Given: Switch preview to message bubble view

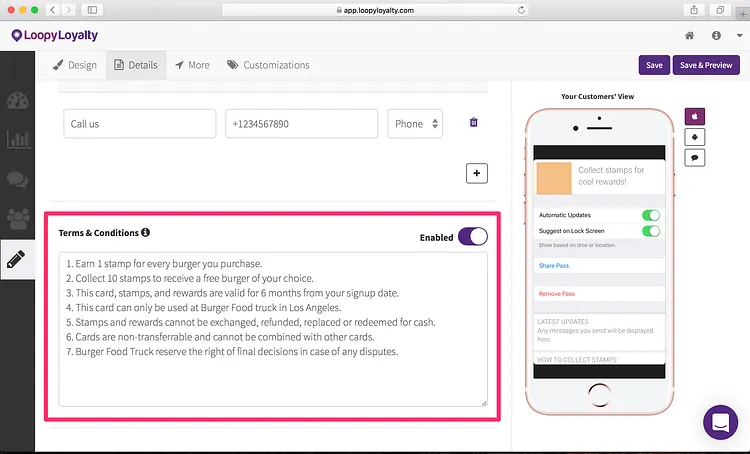Looking at the screenshot, I should coord(695,158).
